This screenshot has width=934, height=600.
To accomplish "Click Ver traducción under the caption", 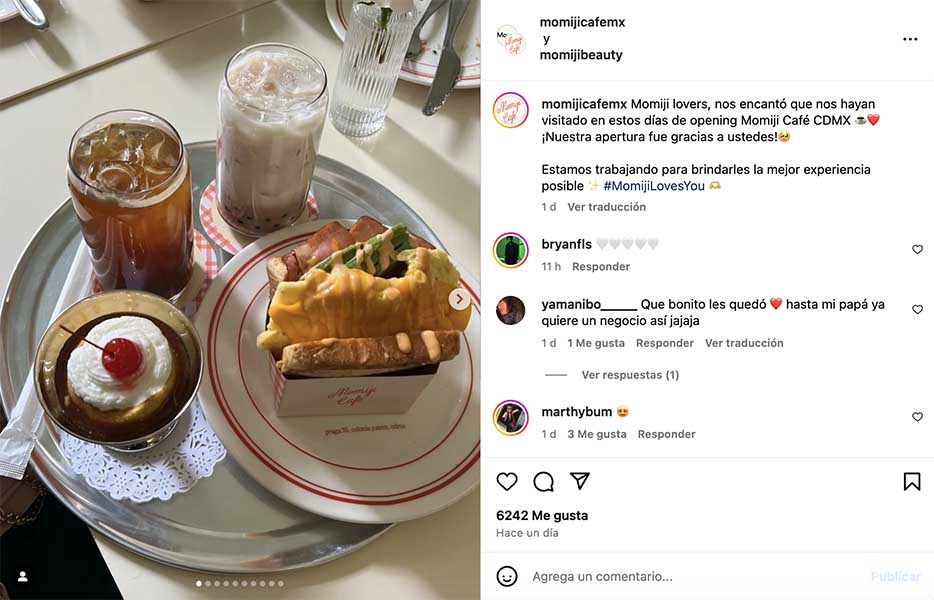I will [606, 207].
